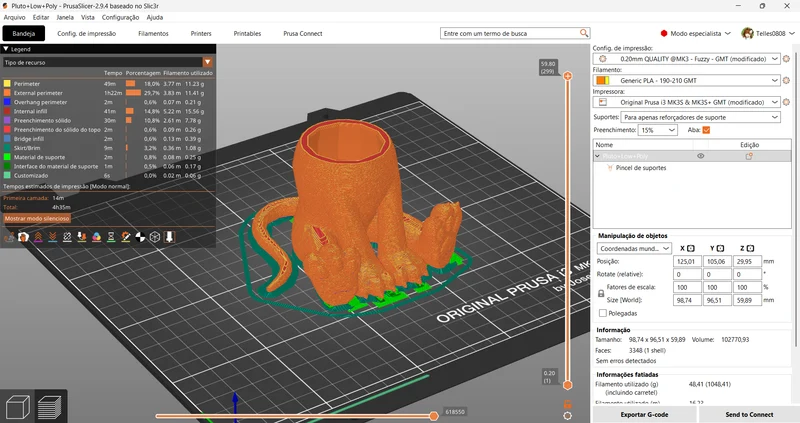800x423 pixels.
Task: Click the Exportar G-code button
Action: click(644, 414)
